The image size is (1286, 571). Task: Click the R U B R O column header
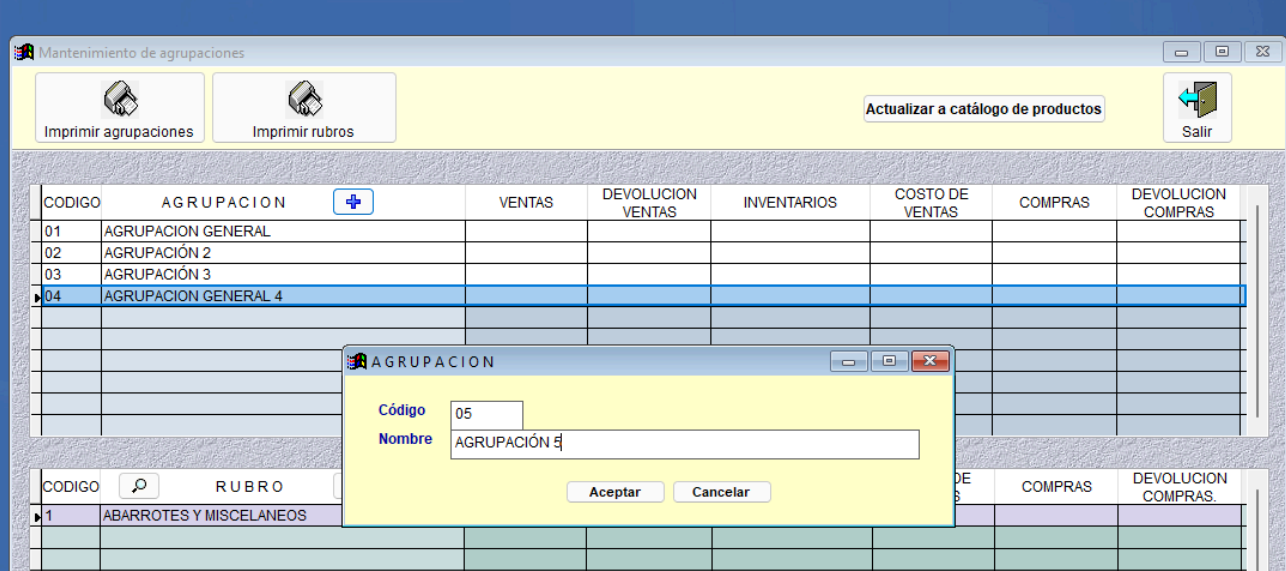point(250,486)
